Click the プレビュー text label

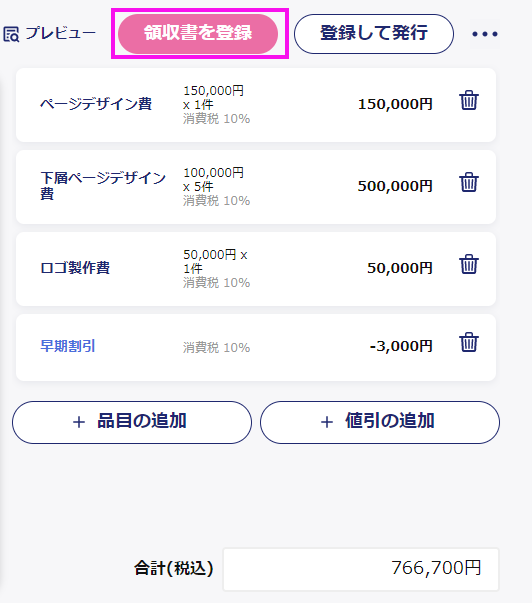(60, 33)
